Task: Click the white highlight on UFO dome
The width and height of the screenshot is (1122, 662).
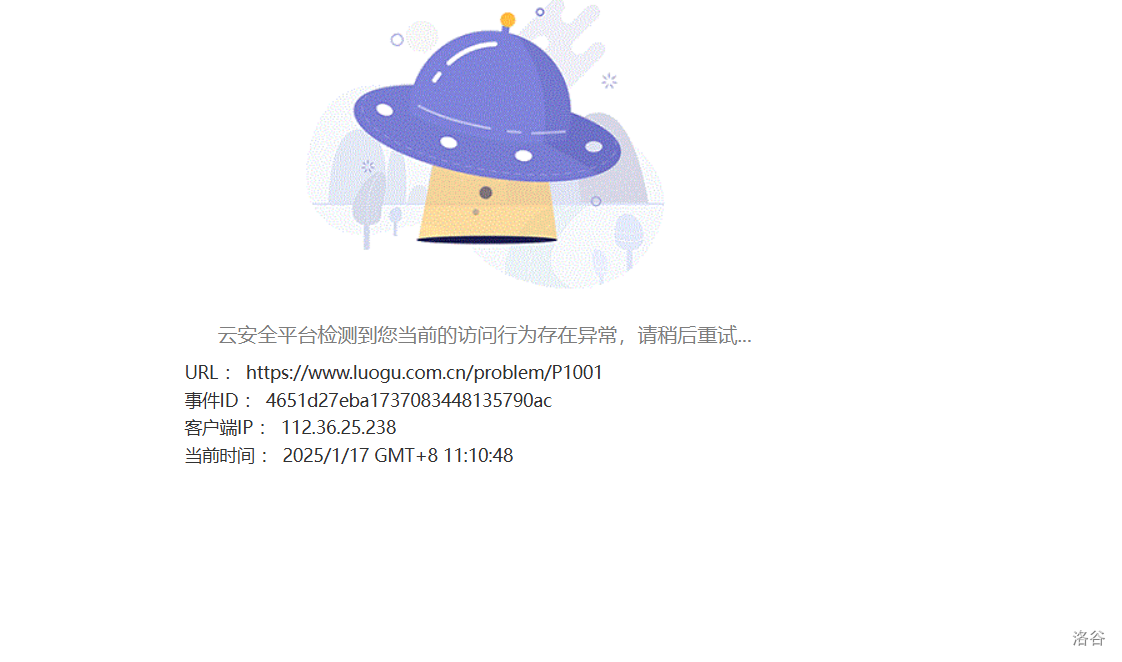Action: pos(471,52)
